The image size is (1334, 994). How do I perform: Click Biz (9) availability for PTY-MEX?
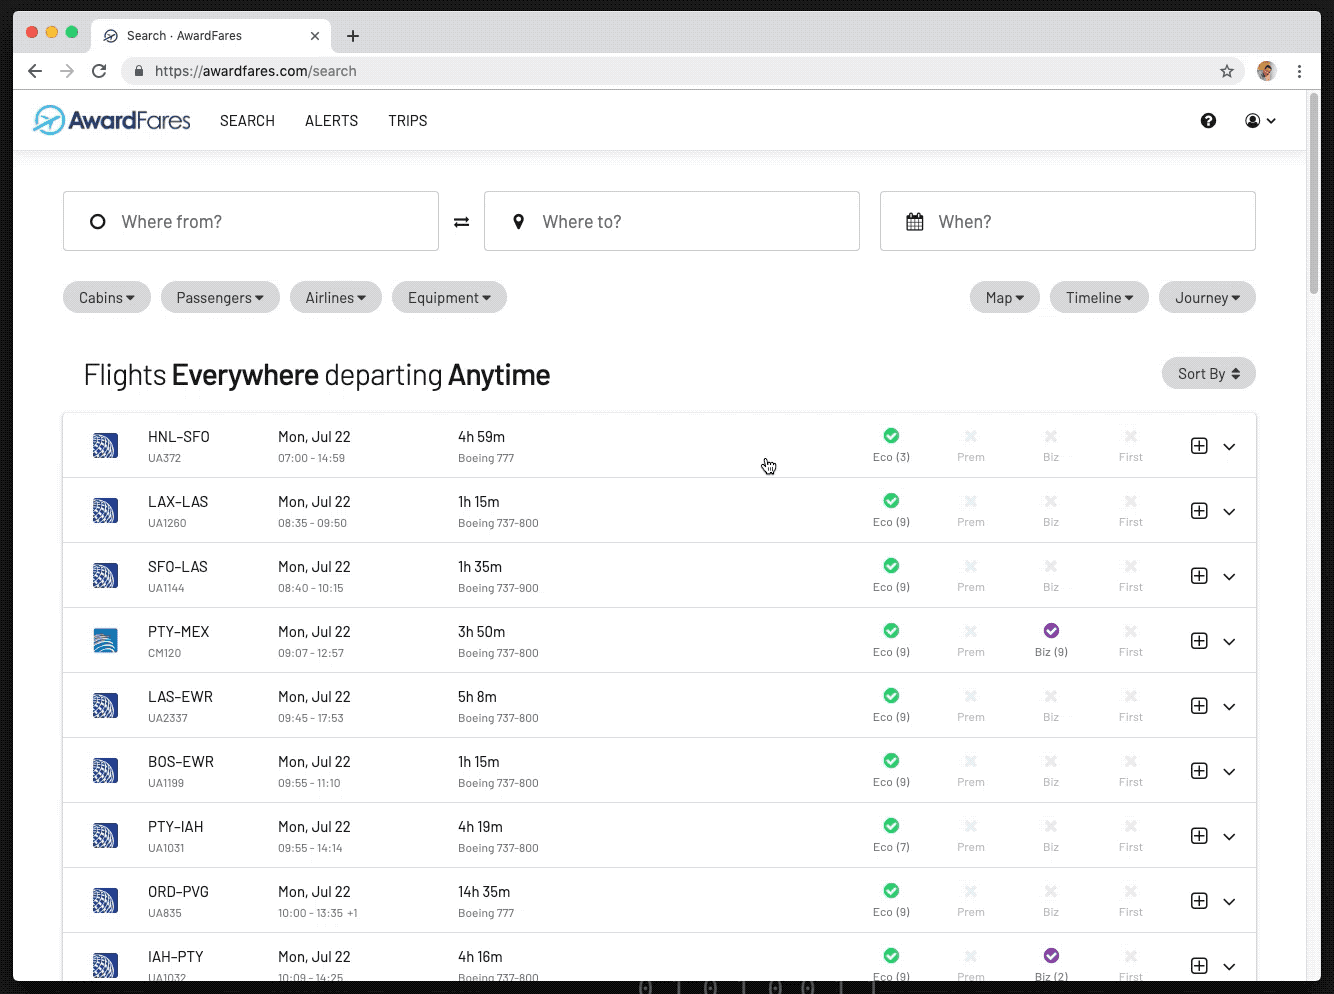1051,641
